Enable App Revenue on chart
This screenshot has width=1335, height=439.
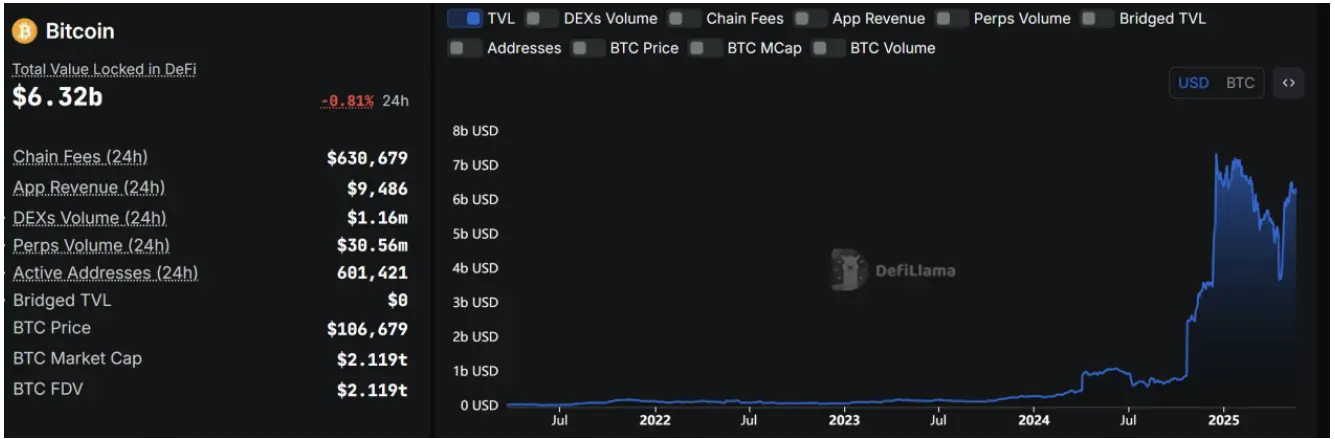click(x=811, y=18)
